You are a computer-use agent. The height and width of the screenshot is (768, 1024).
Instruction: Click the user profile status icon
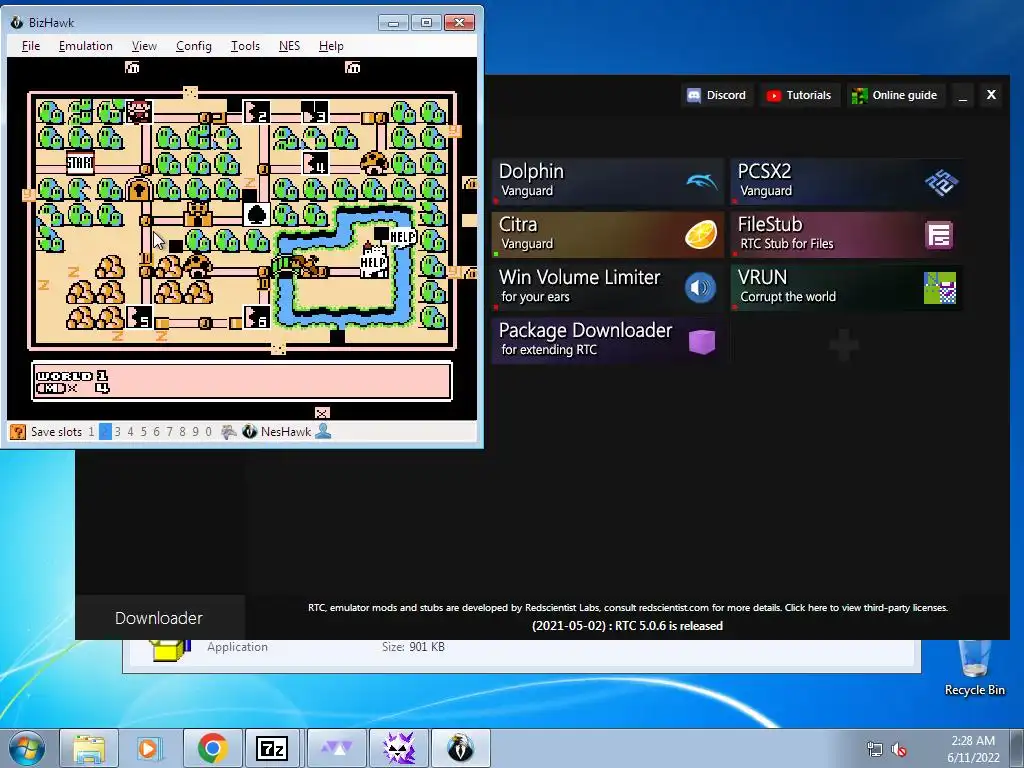pyautogui.click(x=323, y=431)
